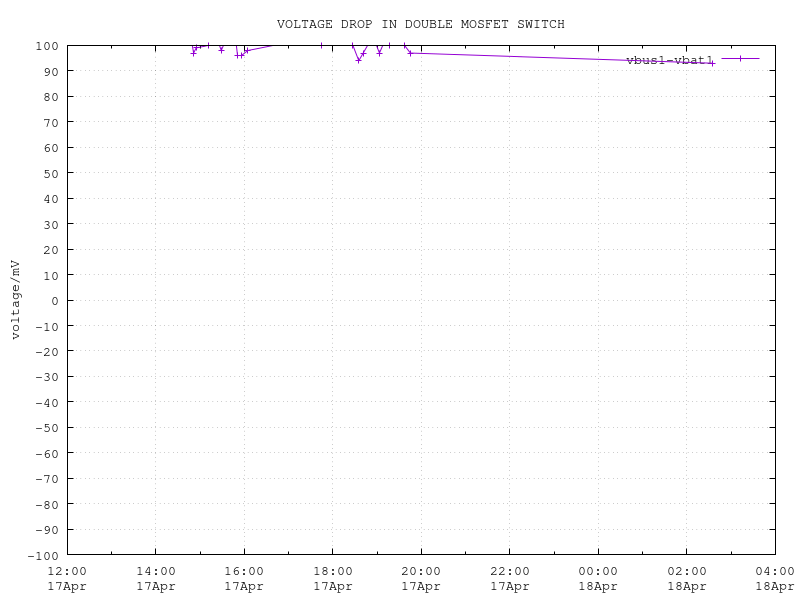Click the positive '90' y-axis tick label
This screenshot has width=800, height=600.
coord(51,71)
